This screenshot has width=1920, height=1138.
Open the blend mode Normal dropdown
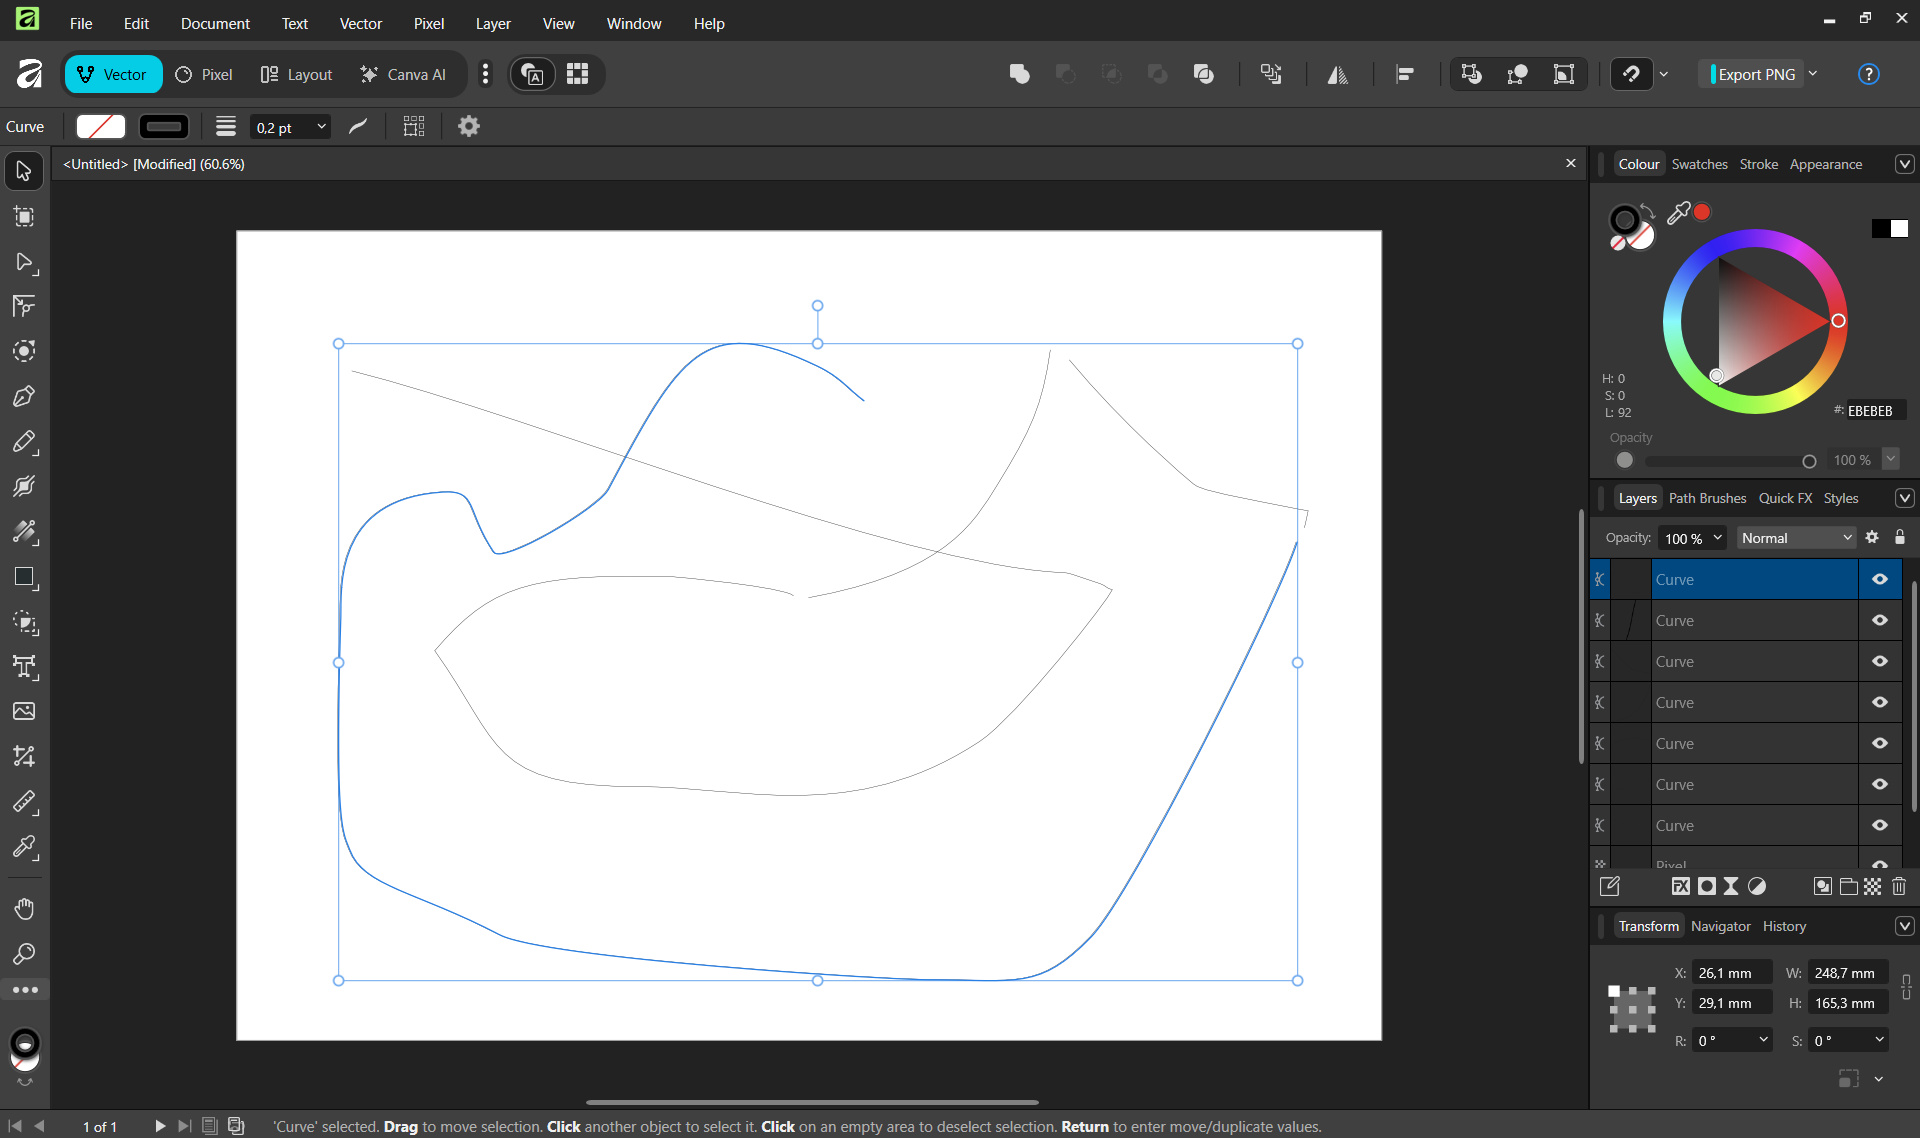(1796, 538)
